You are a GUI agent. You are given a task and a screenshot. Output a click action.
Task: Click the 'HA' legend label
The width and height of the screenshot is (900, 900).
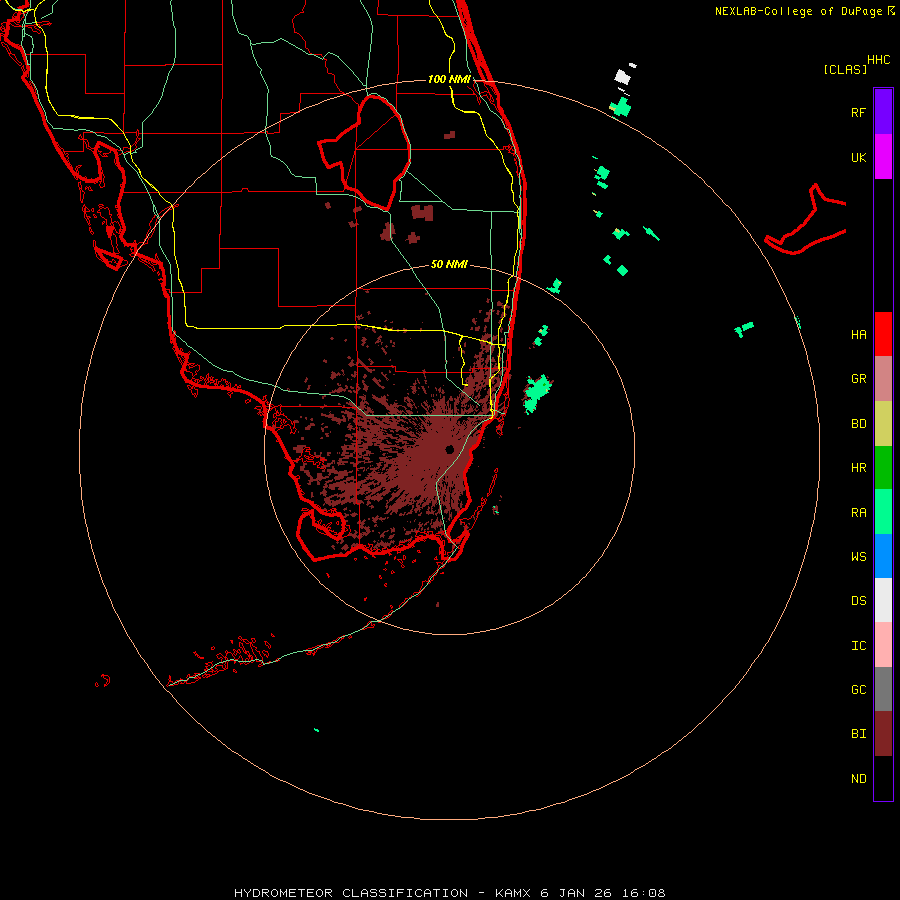click(x=858, y=334)
